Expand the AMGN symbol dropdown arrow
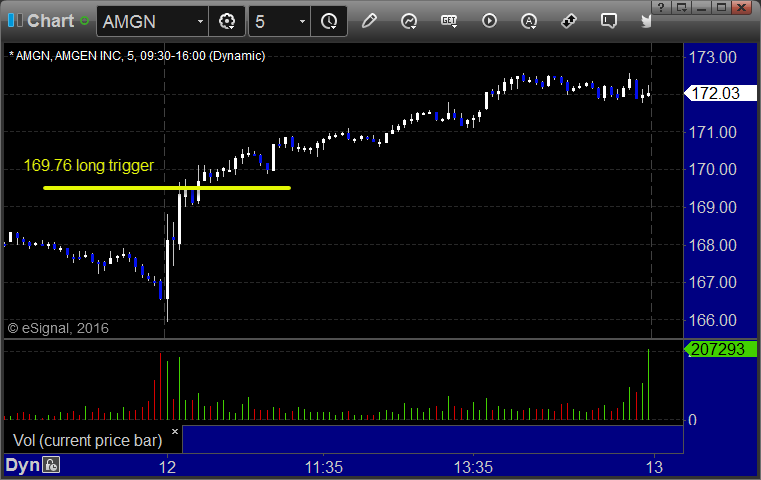 click(200, 21)
